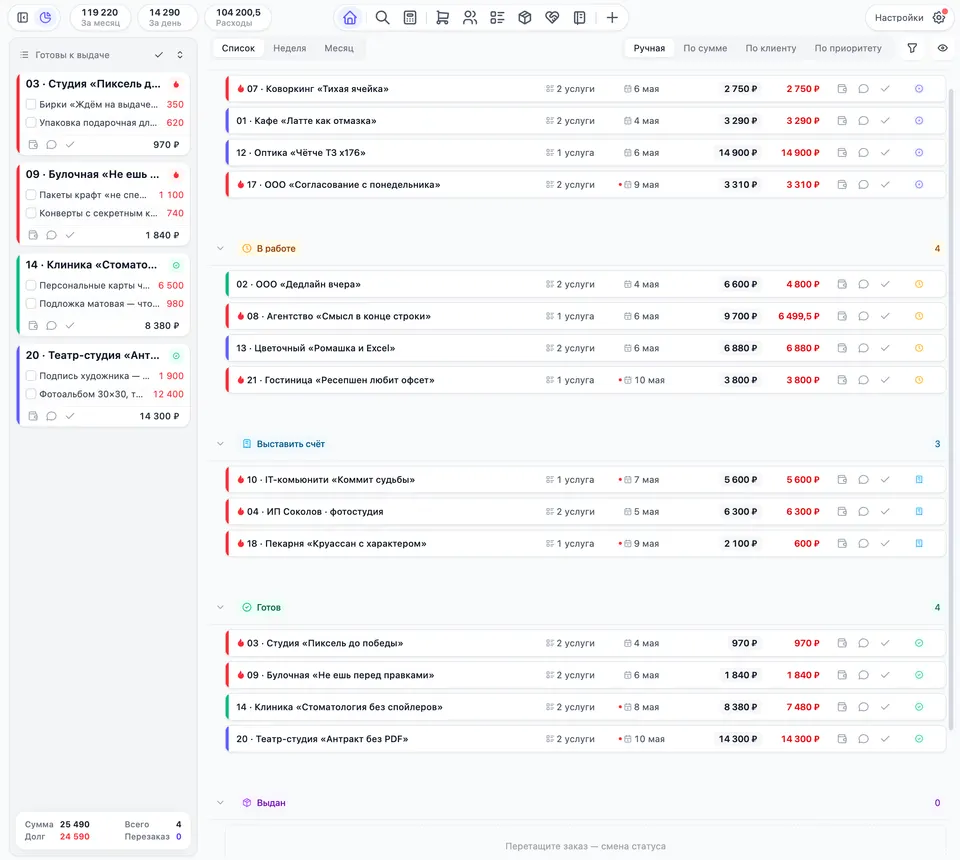The width and height of the screenshot is (960, 860).
Task: Switch to the «Неделя» tab
Action: point(290,48)
